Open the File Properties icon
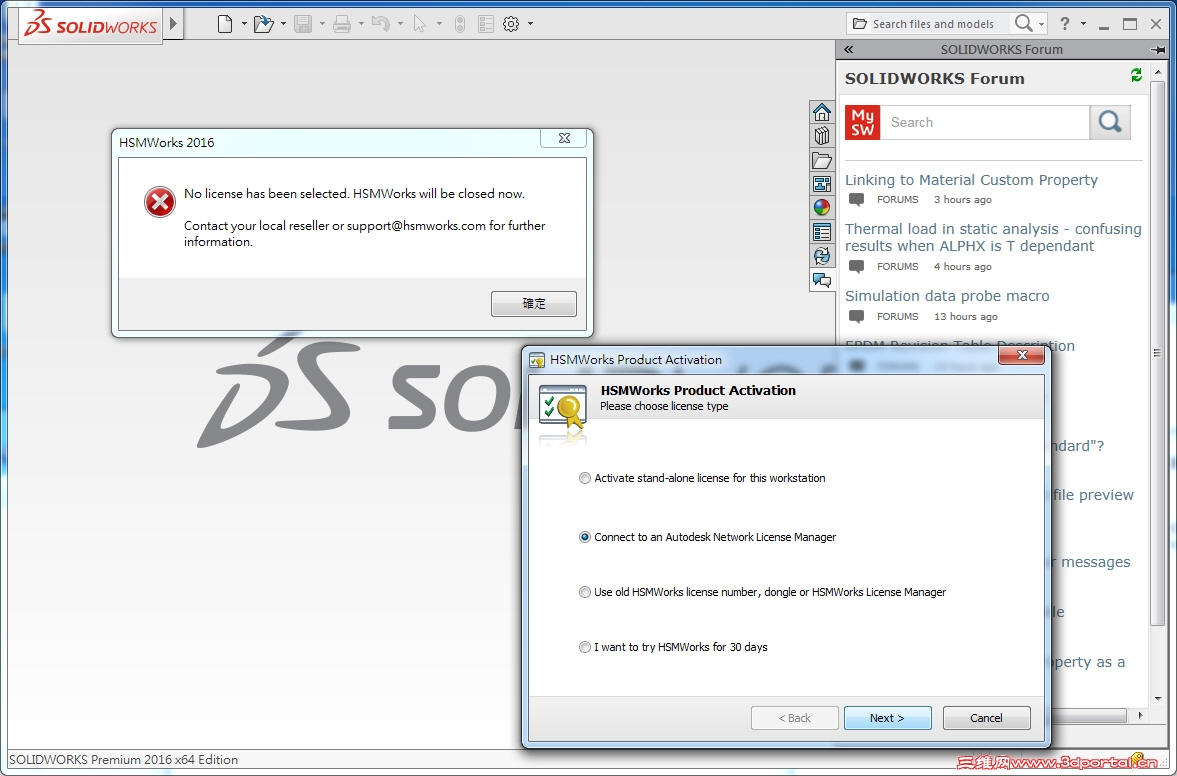Viewport: 1177px width, 776px height. [x=486, y=24]
